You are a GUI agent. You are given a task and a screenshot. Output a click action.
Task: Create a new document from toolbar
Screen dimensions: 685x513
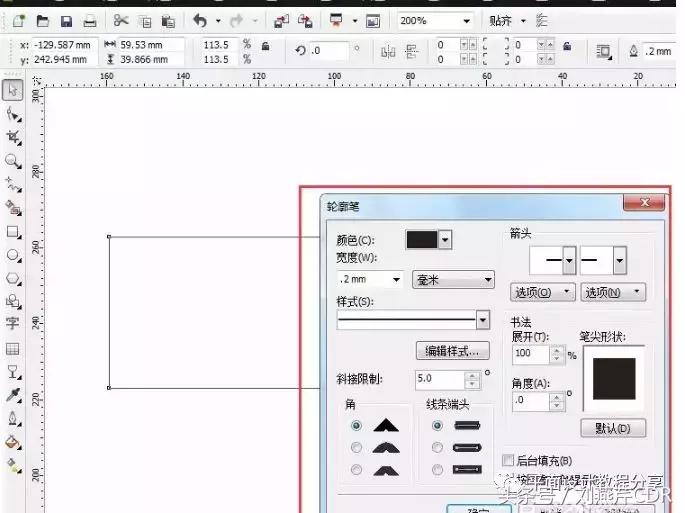(18, 21)
